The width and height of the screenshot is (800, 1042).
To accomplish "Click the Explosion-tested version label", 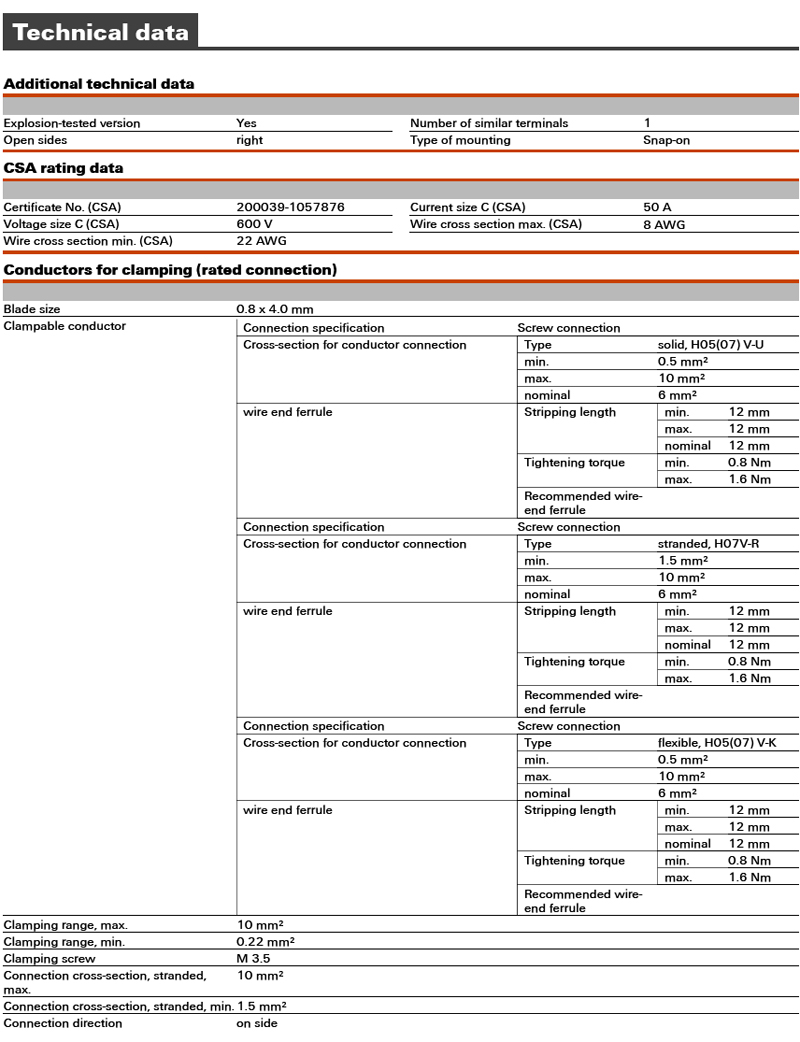I will click(x=72, y=123).
